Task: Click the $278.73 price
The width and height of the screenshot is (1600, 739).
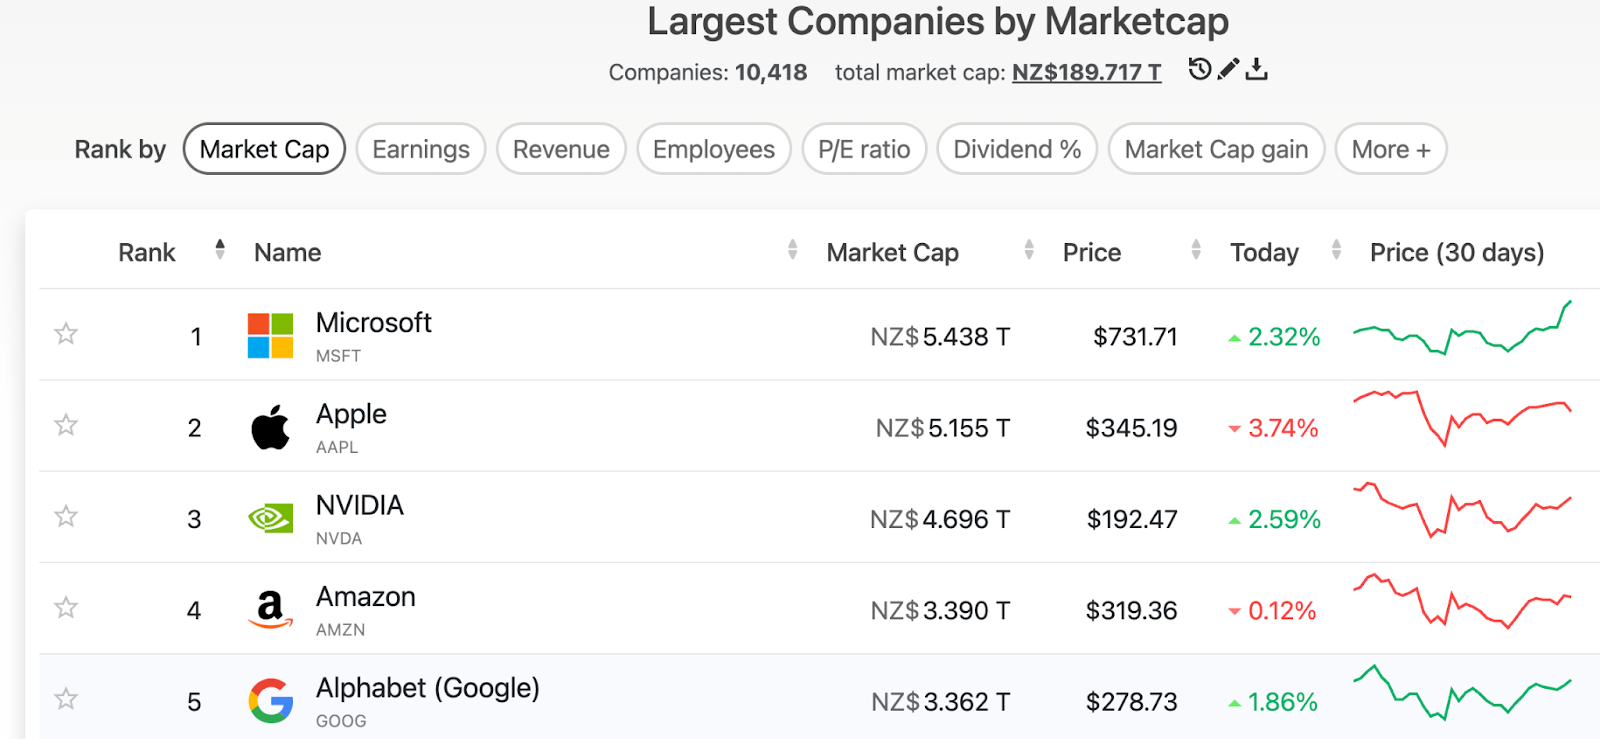Action: click(x=1132, y=702)
